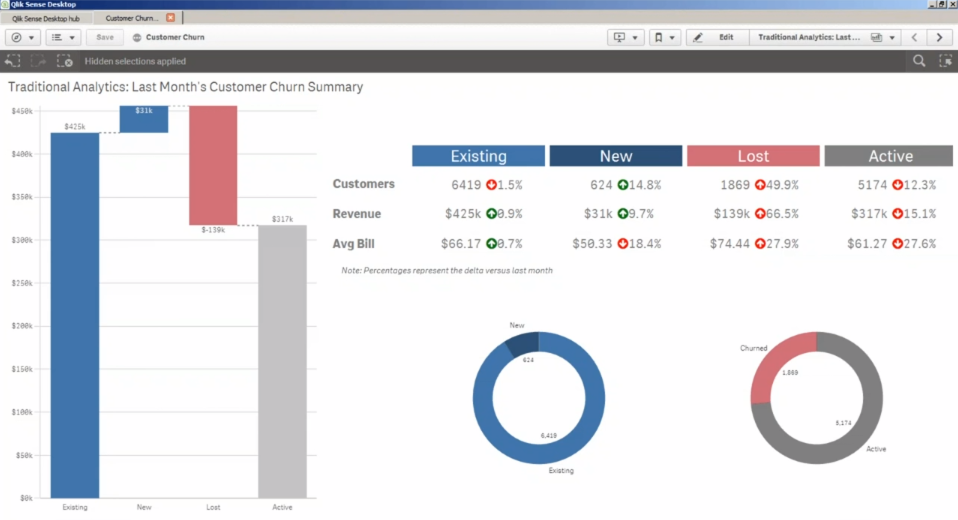Select the Churned segment in donut chart
The image size is (958, 520).
coord(777,367)
